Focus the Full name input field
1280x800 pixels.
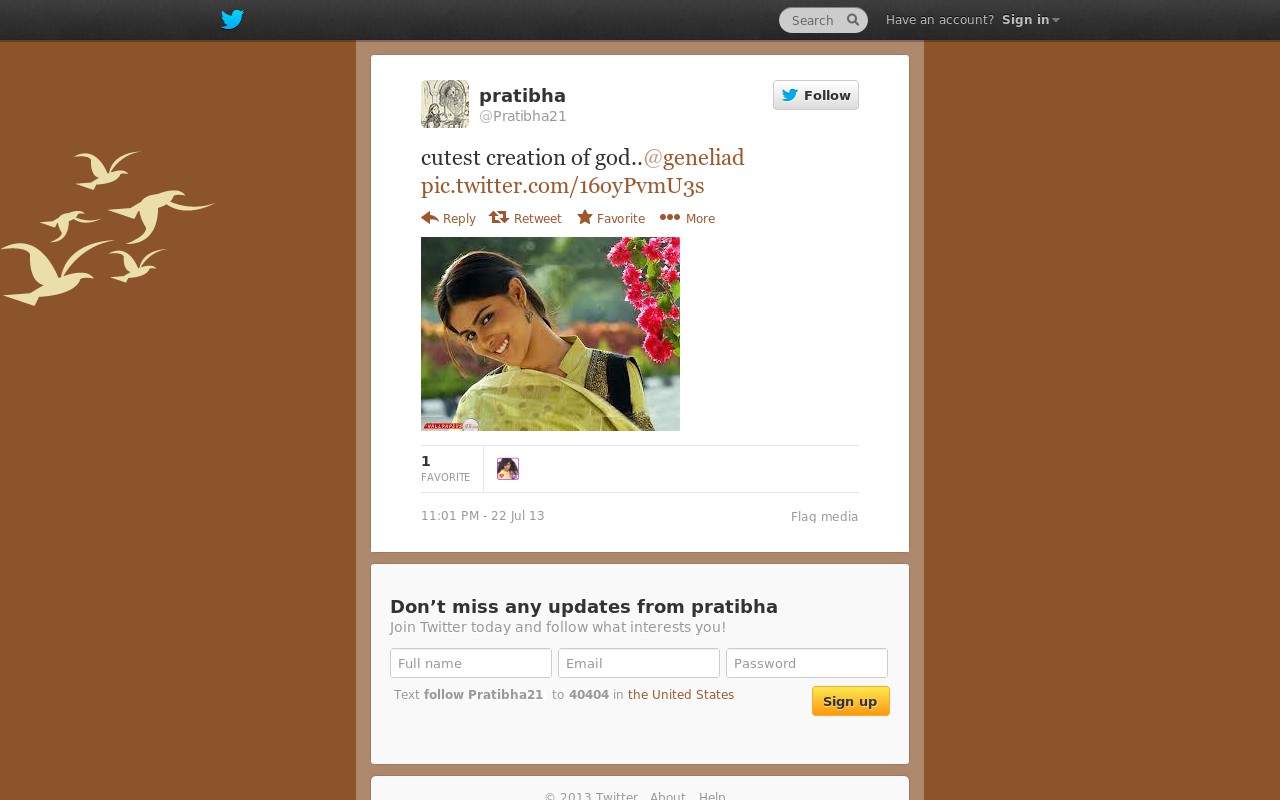tap(471, 663)
